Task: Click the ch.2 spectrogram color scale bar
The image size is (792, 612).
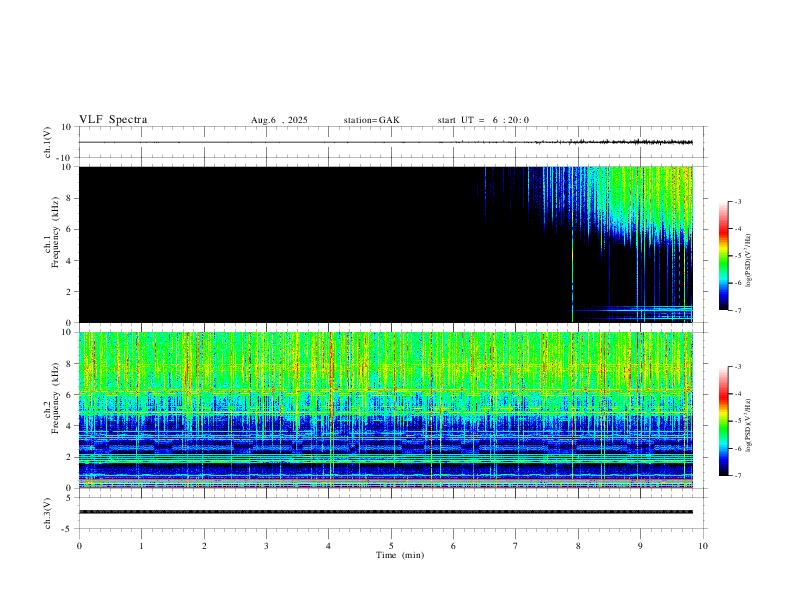Action: click(723, 421)
